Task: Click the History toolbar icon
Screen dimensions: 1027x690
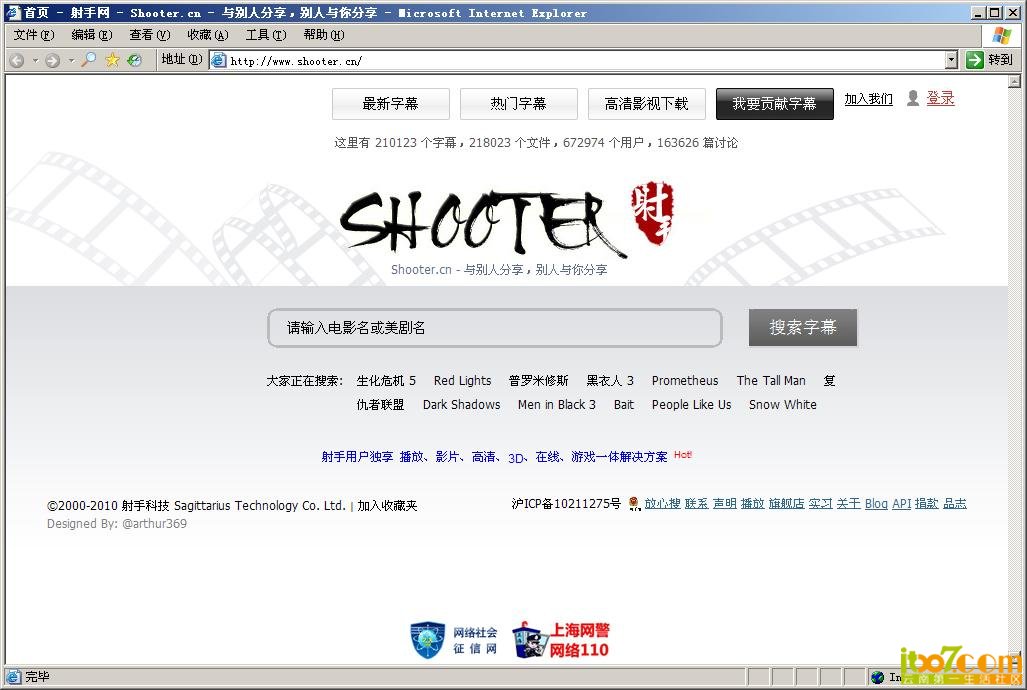Action: point(134,60)
